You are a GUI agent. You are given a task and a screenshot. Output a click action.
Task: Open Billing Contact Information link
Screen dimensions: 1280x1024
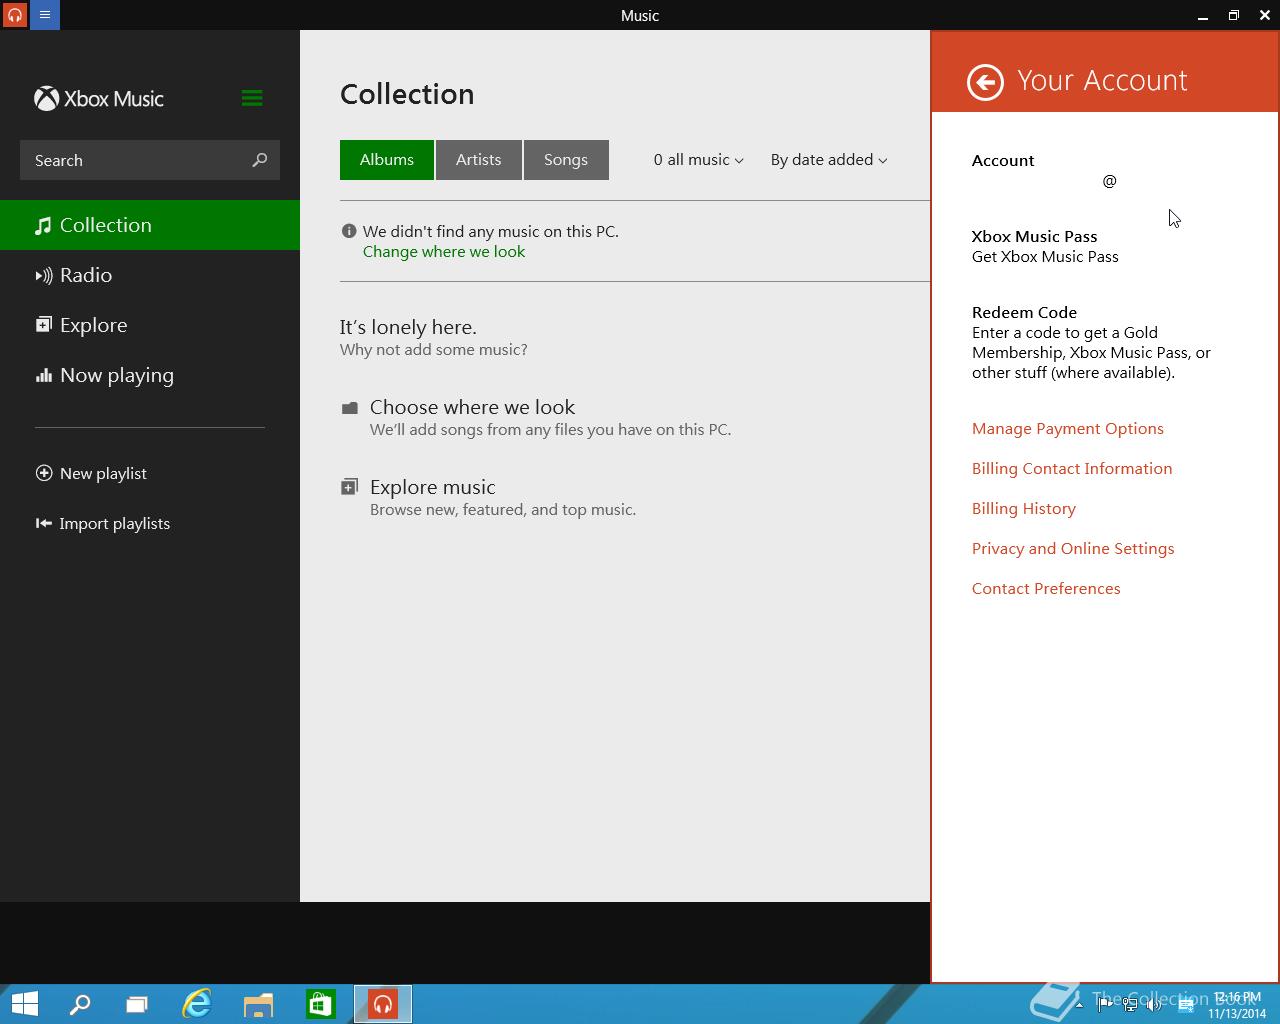(x=1072, y=469)
